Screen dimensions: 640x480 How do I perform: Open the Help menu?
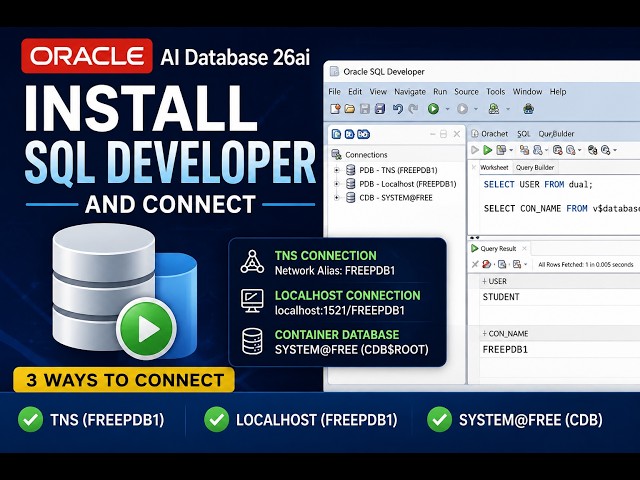tap(558, 91)
